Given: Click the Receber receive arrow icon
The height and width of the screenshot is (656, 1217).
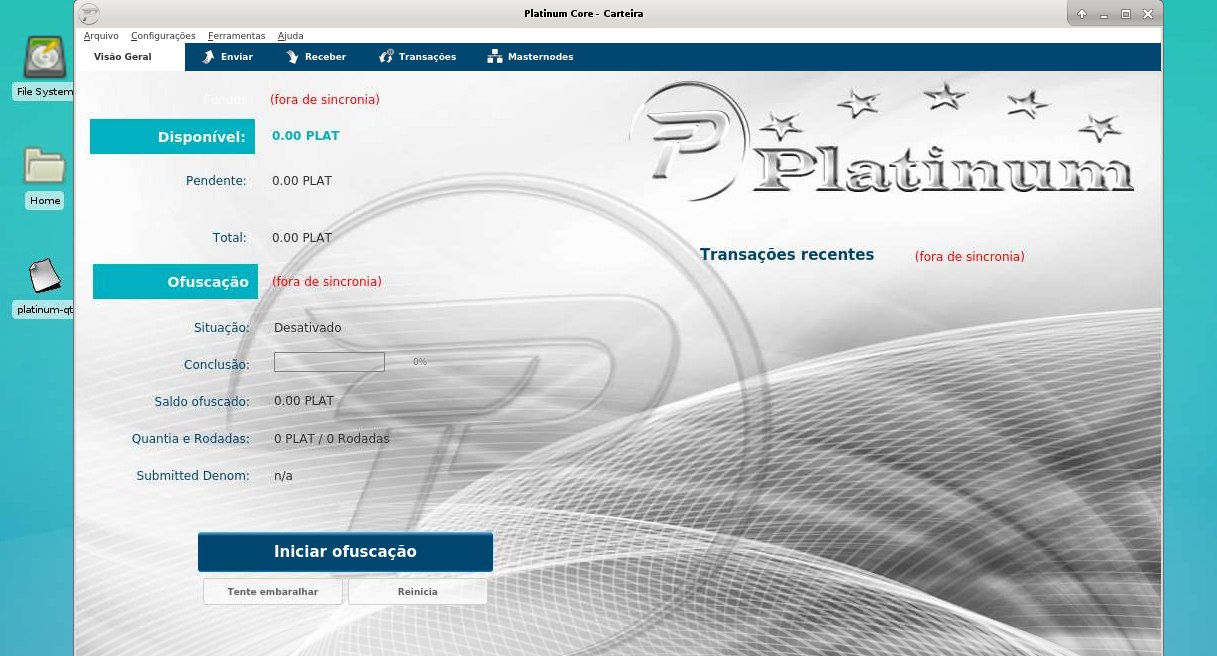Looking at the screenshot, I should click(x=292, y=57).
